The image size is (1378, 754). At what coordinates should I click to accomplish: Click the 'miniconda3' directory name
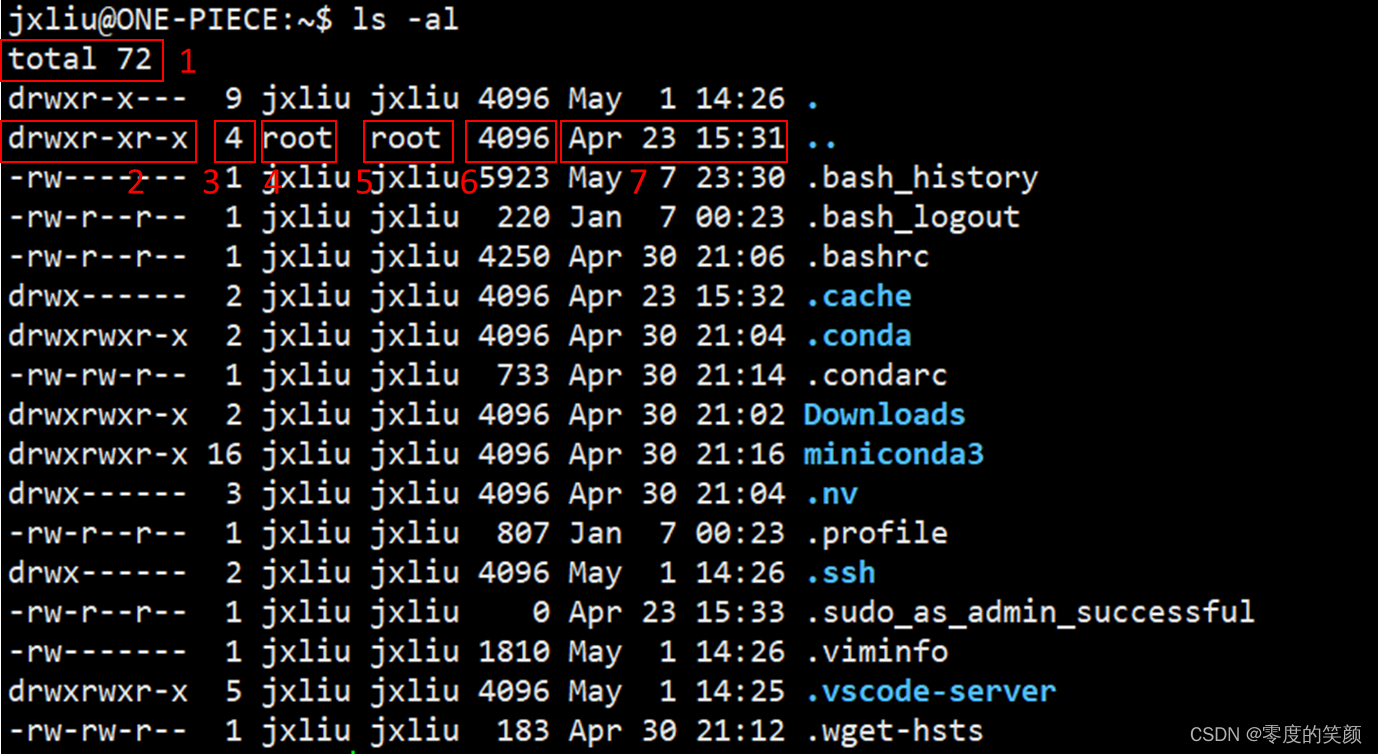click(x=894, y=455)
